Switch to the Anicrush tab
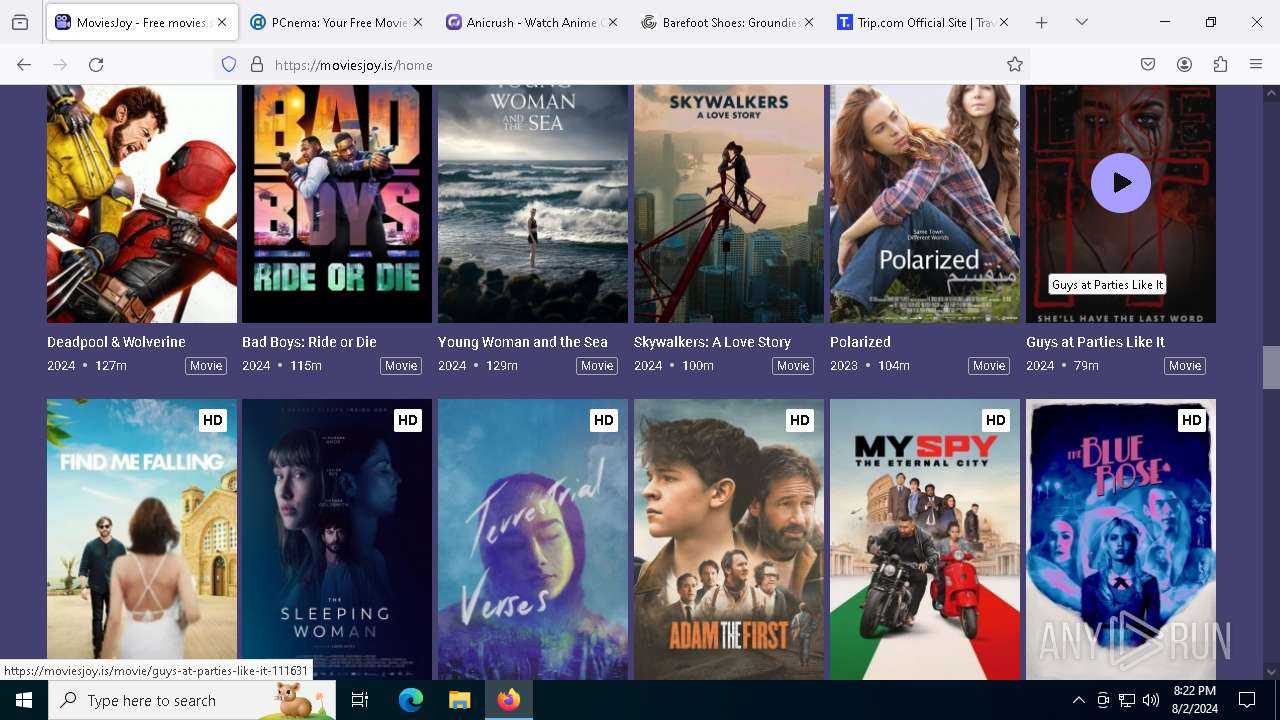The width and height of the screenshot is (1280, 720). (532, 22)
